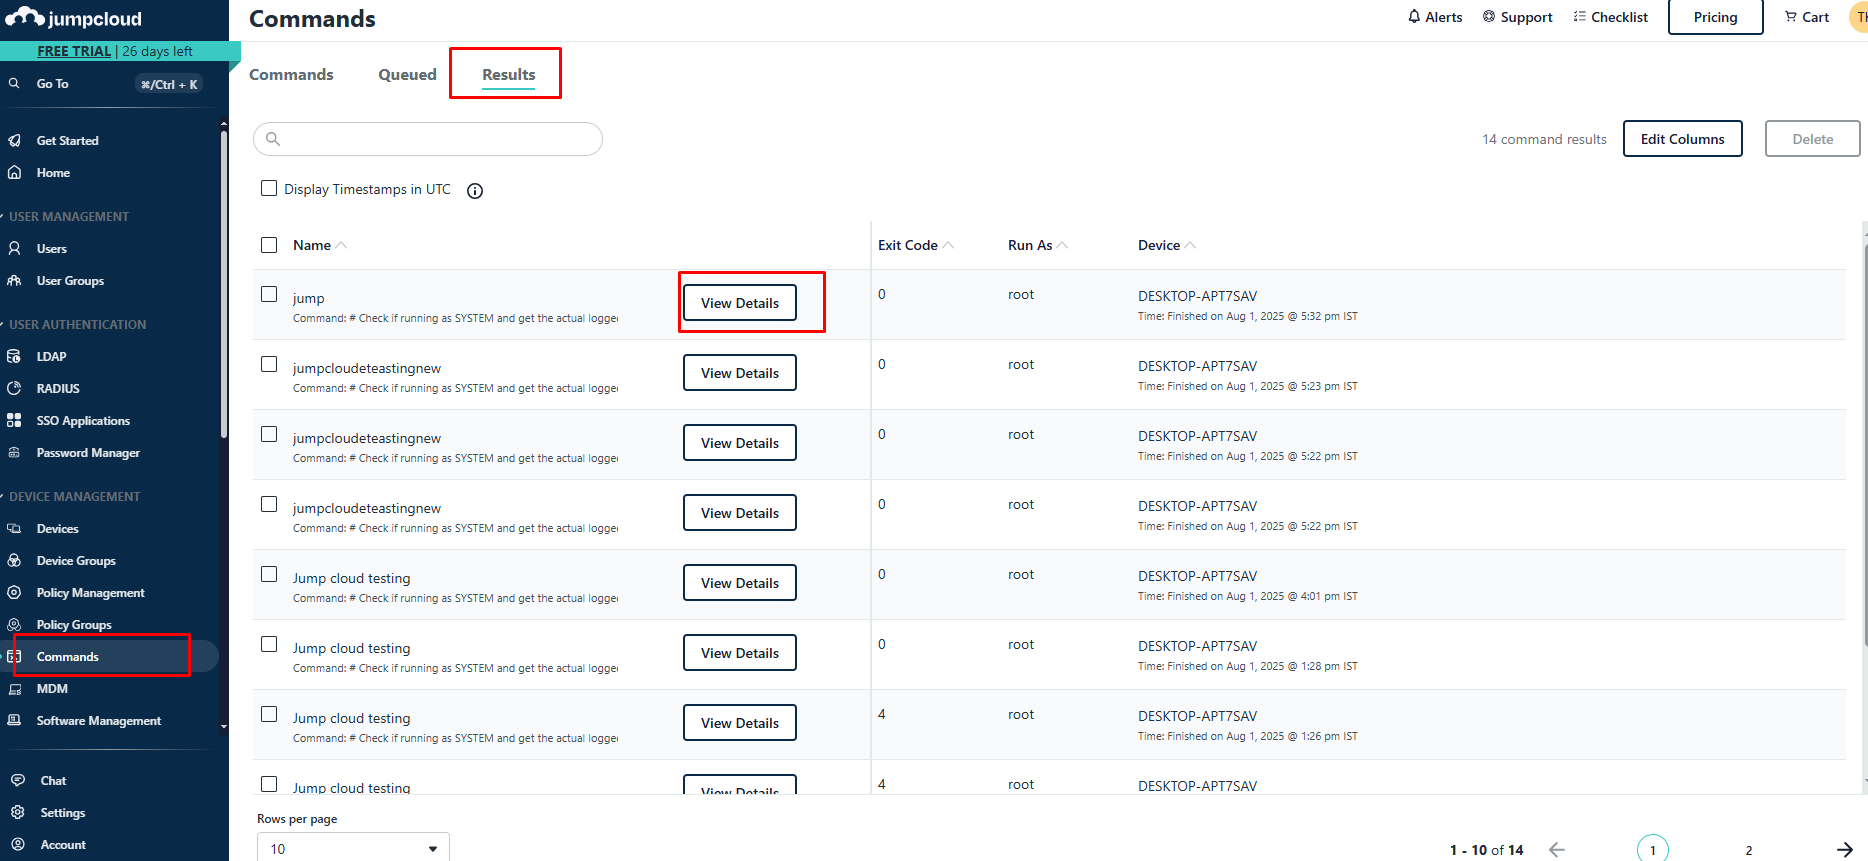The image size is (1868, 861).
Task: Open the Go To search icon
Action: (x=14, y=84)
